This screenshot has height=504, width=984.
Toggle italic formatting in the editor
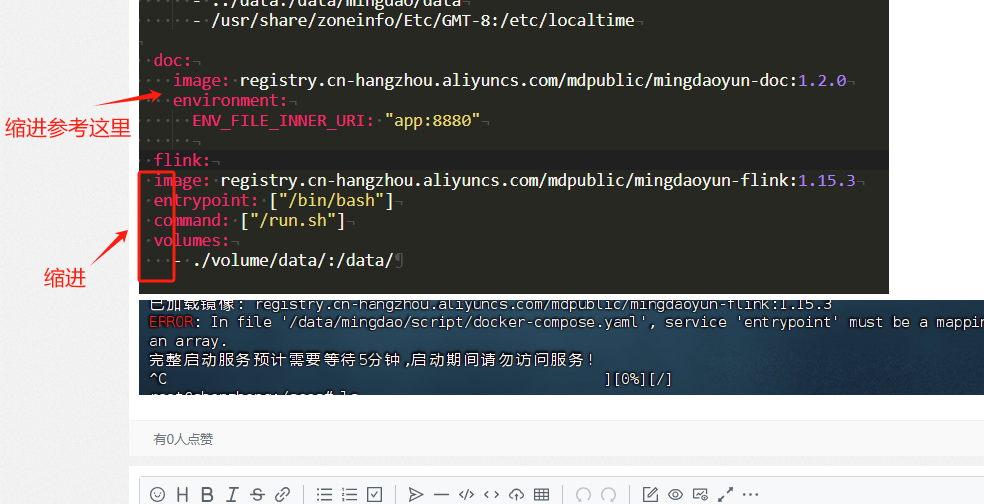tap(232, 495)
